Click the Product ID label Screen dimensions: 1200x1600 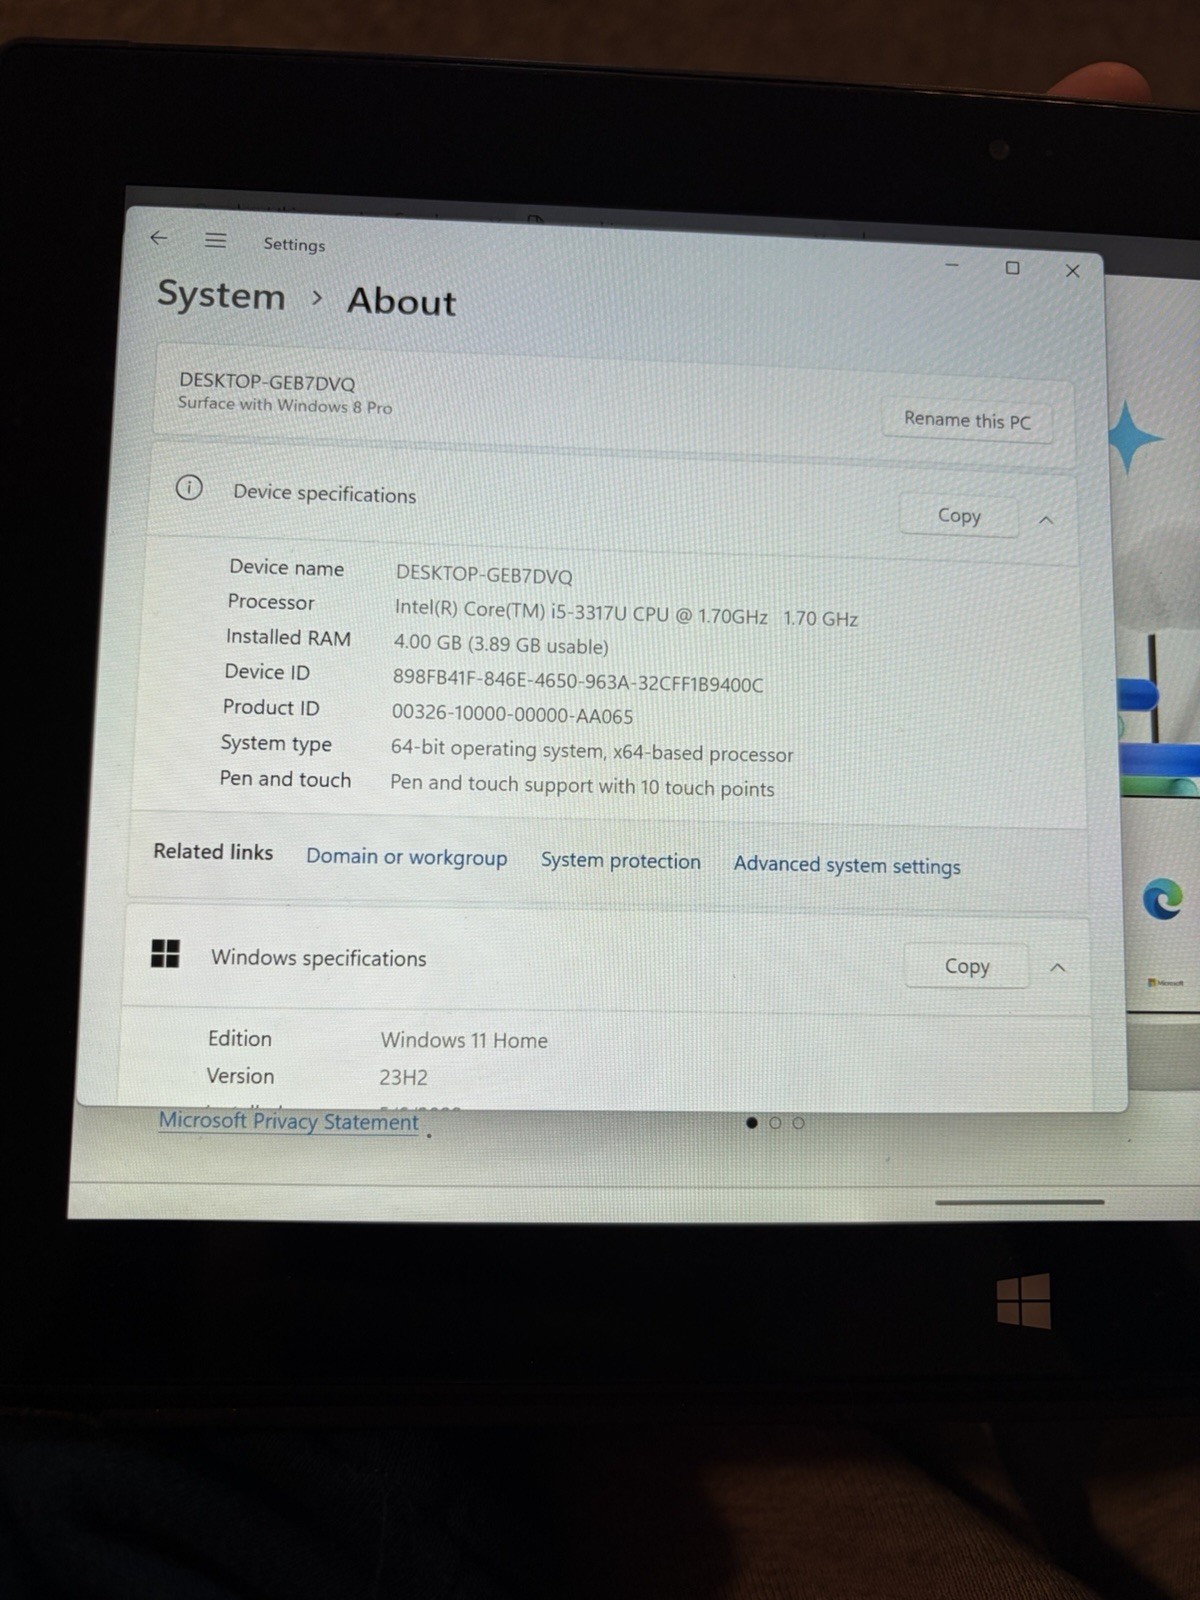click(x=271, y=707)
